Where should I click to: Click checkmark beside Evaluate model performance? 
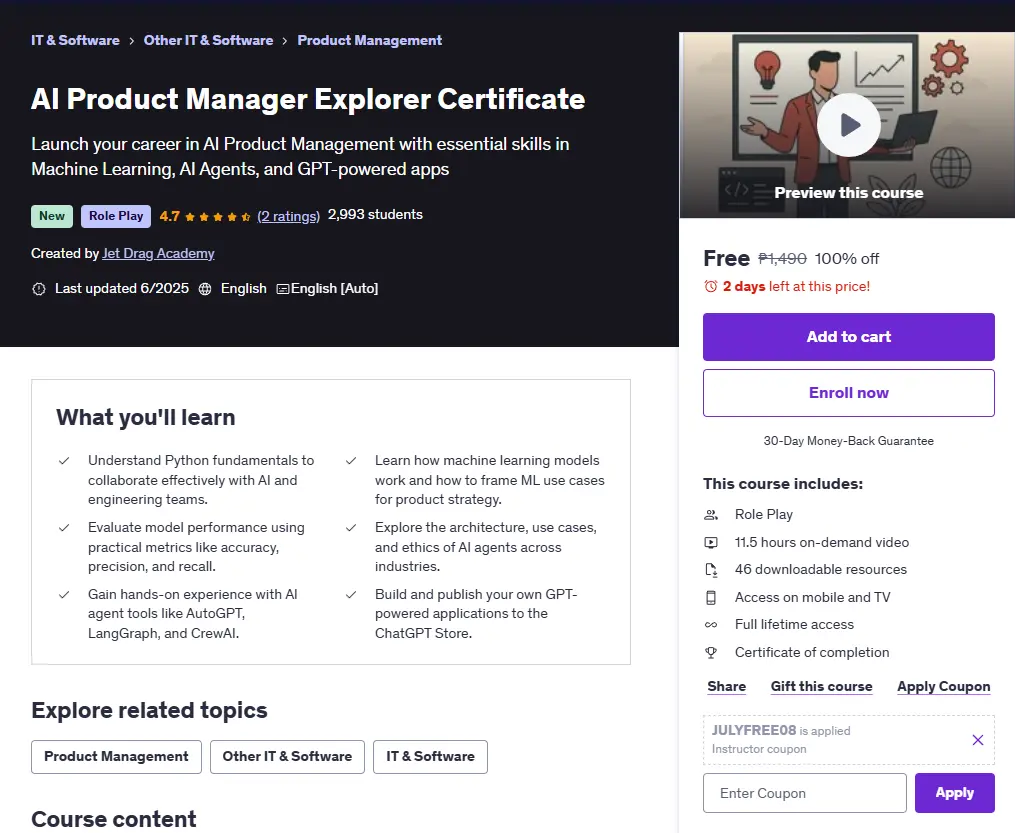pos(64,528)
